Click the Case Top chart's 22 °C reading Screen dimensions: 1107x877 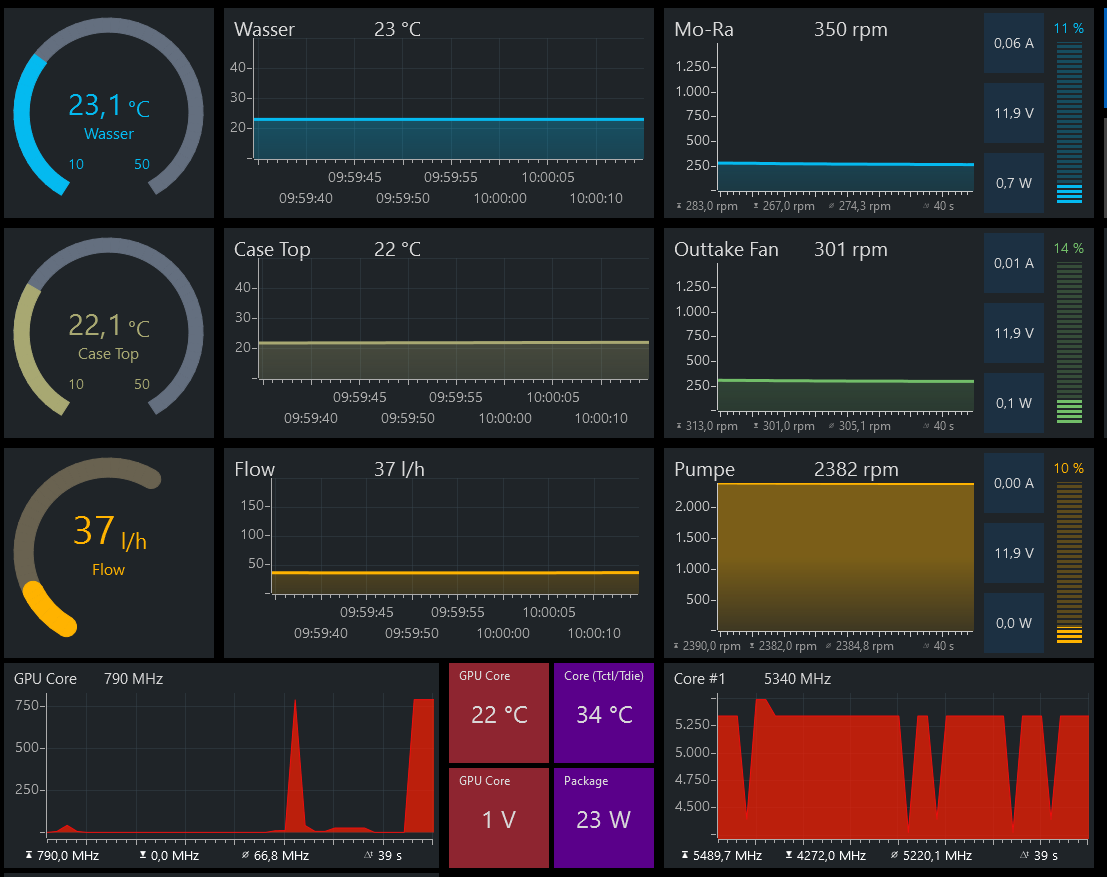point(397,249)
